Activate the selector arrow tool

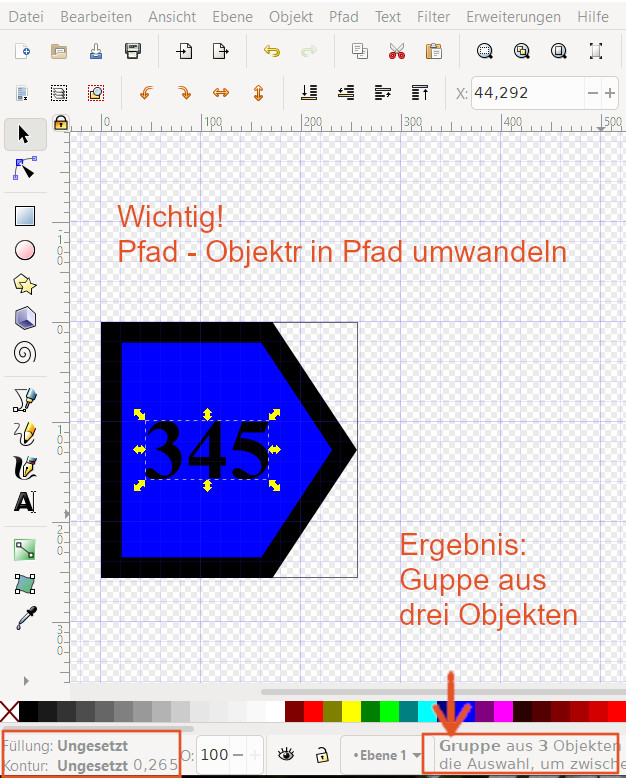tap(25, 134)
